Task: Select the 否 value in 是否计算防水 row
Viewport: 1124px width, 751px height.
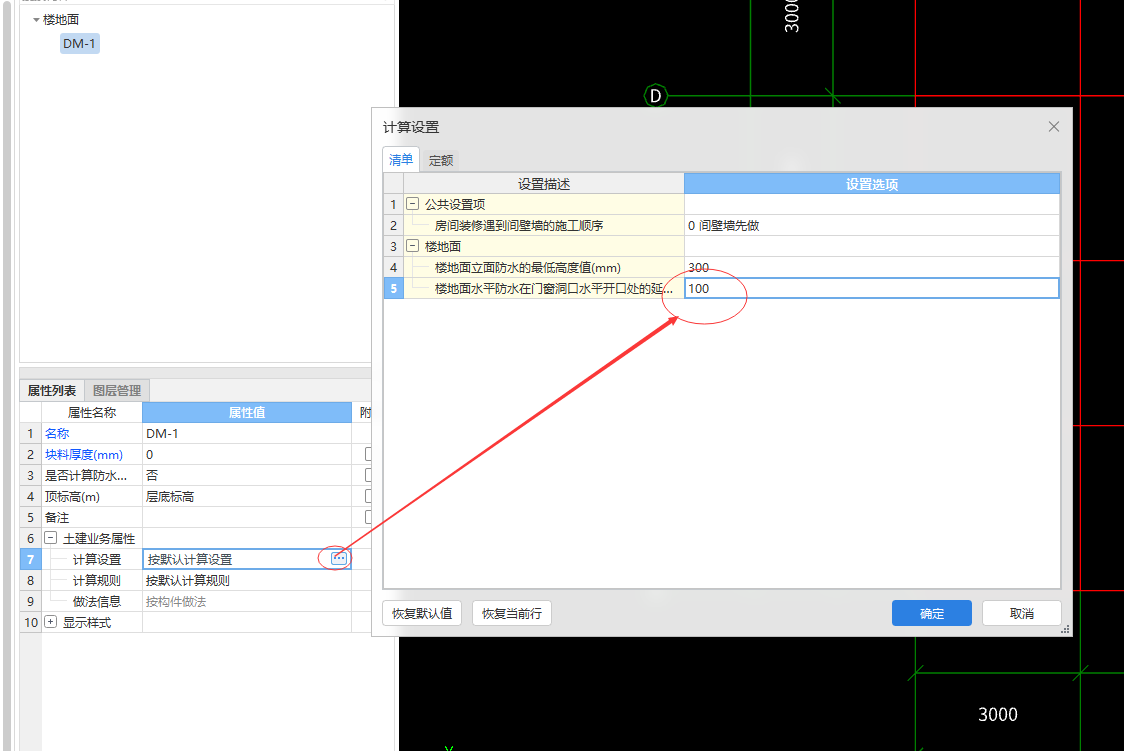Action: (247, 475)
